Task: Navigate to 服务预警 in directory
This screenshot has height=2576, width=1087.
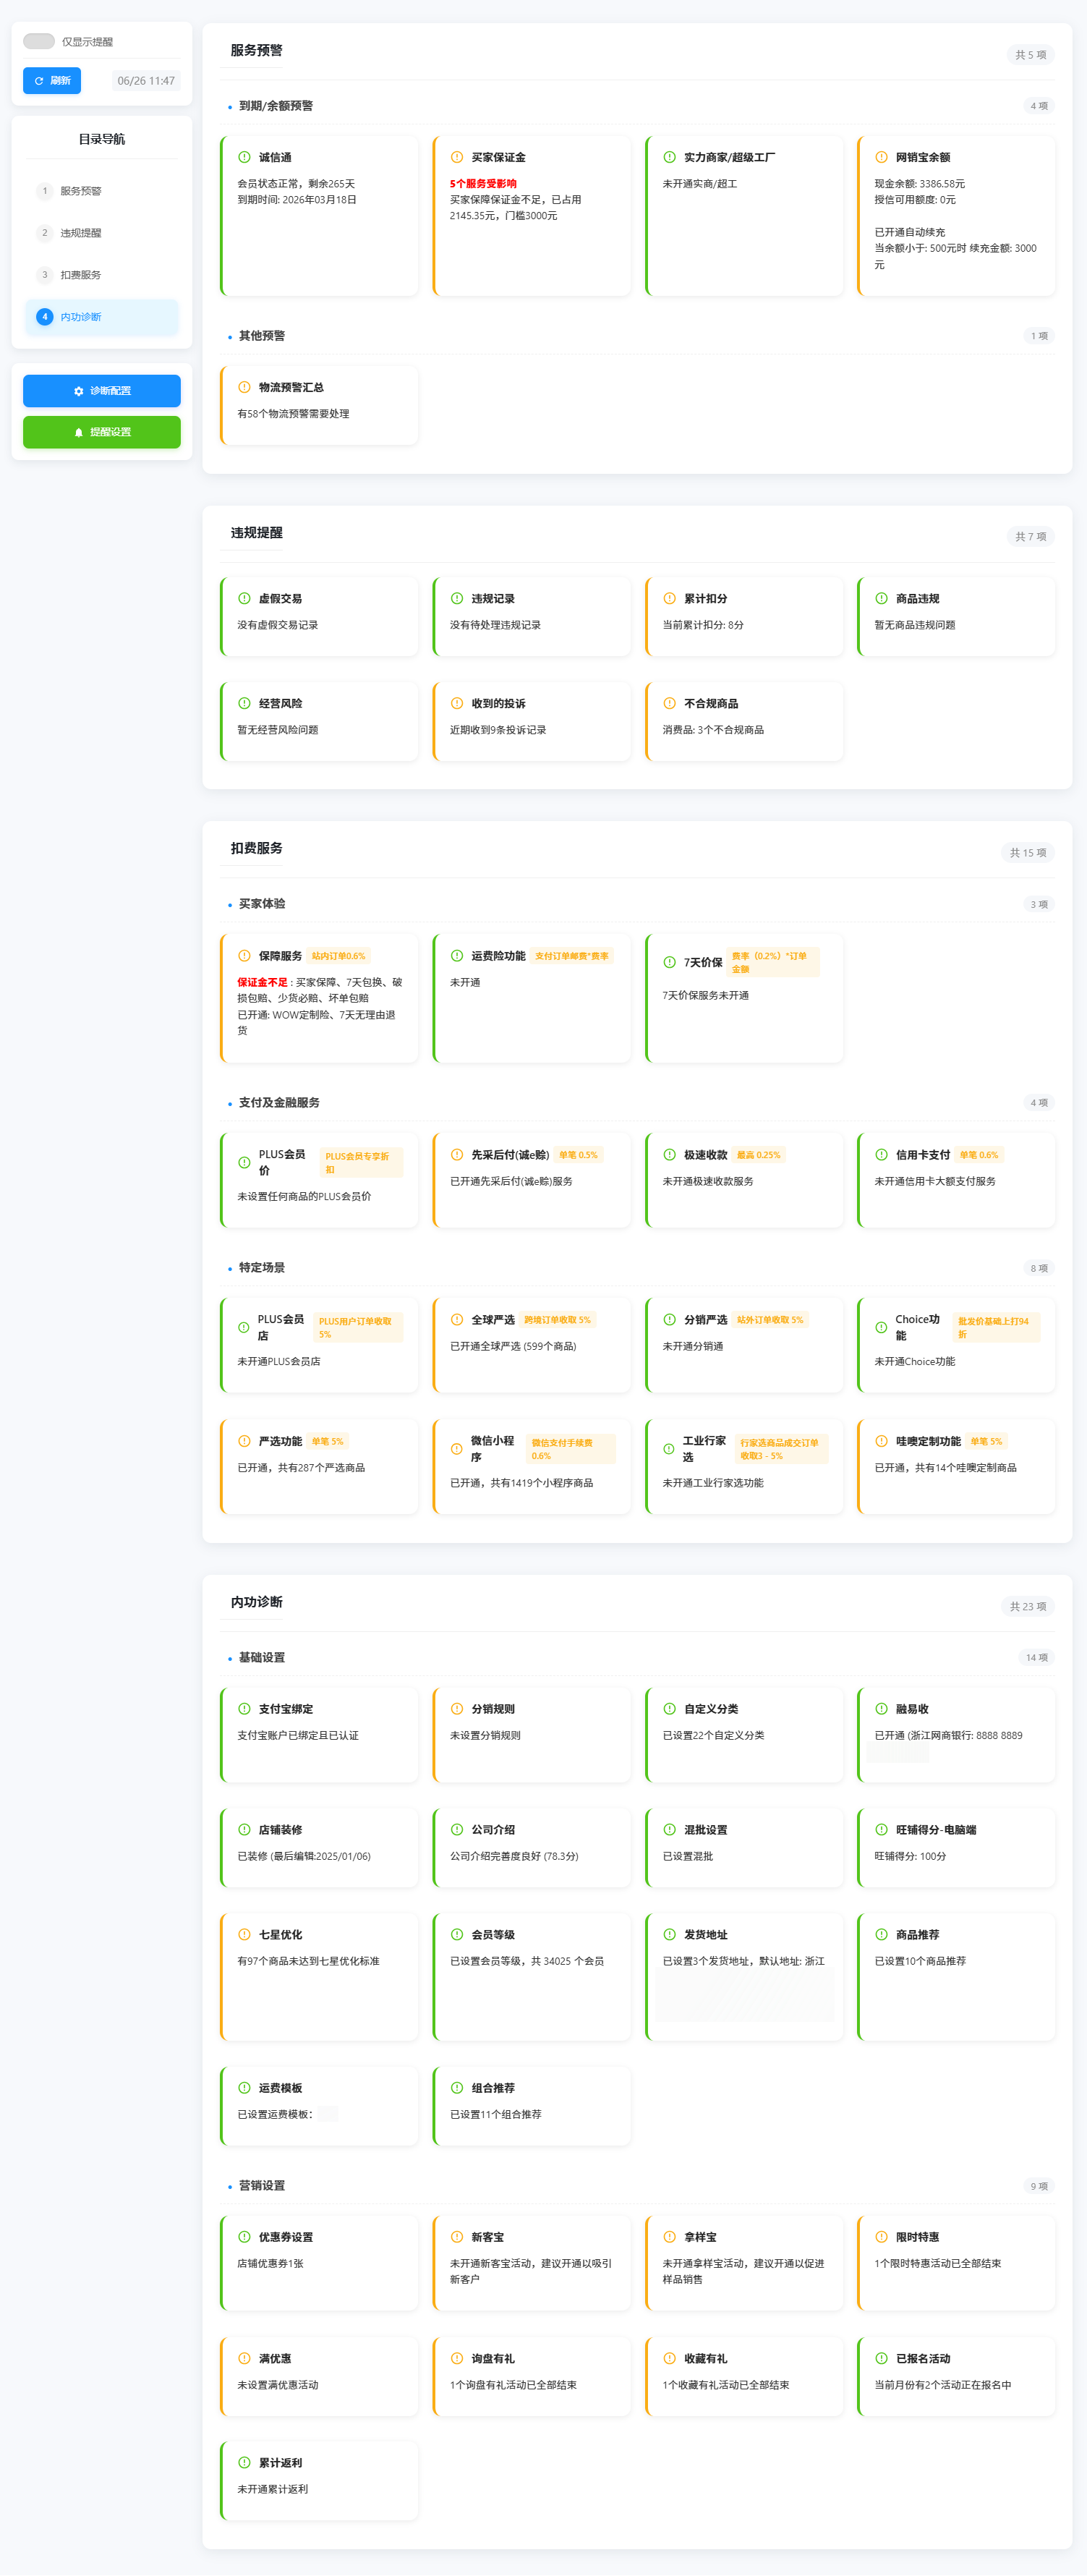Action: coord(80,191)
